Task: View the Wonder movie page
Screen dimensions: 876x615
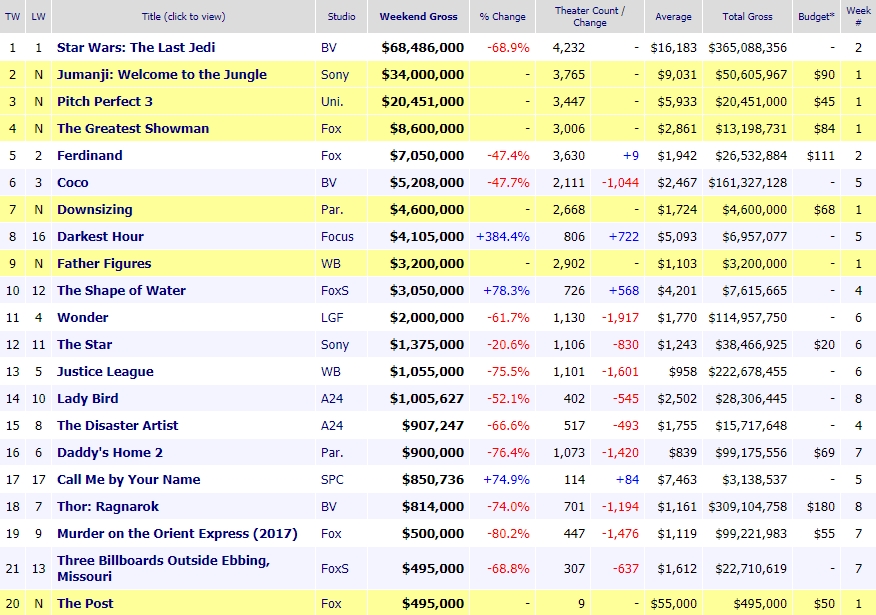Action: [x=83, y=317]
